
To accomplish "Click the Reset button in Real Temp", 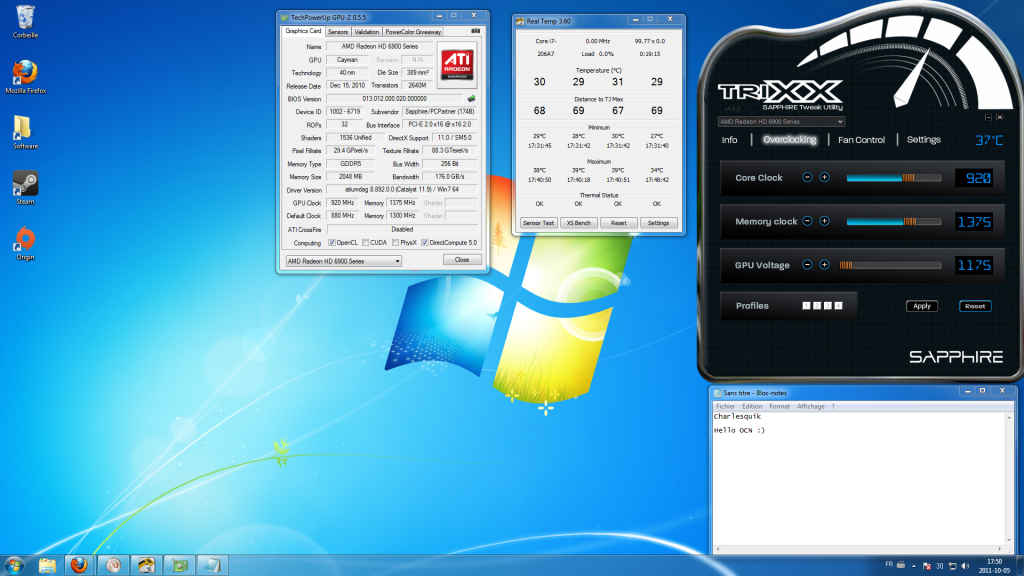I will coord(618,223).
